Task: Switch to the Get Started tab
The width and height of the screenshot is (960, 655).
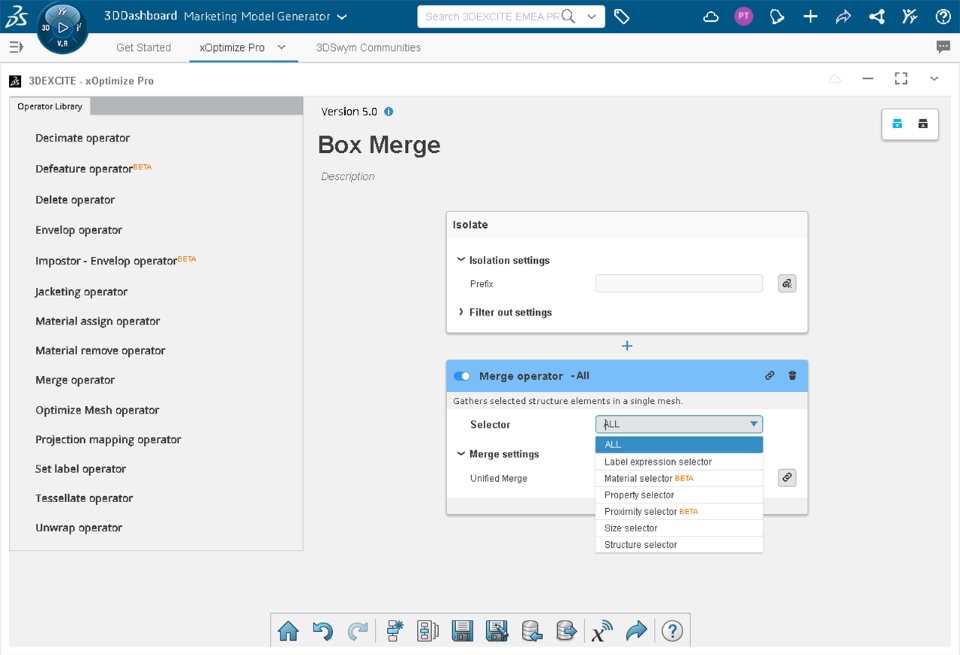Action: click(144, 47)
